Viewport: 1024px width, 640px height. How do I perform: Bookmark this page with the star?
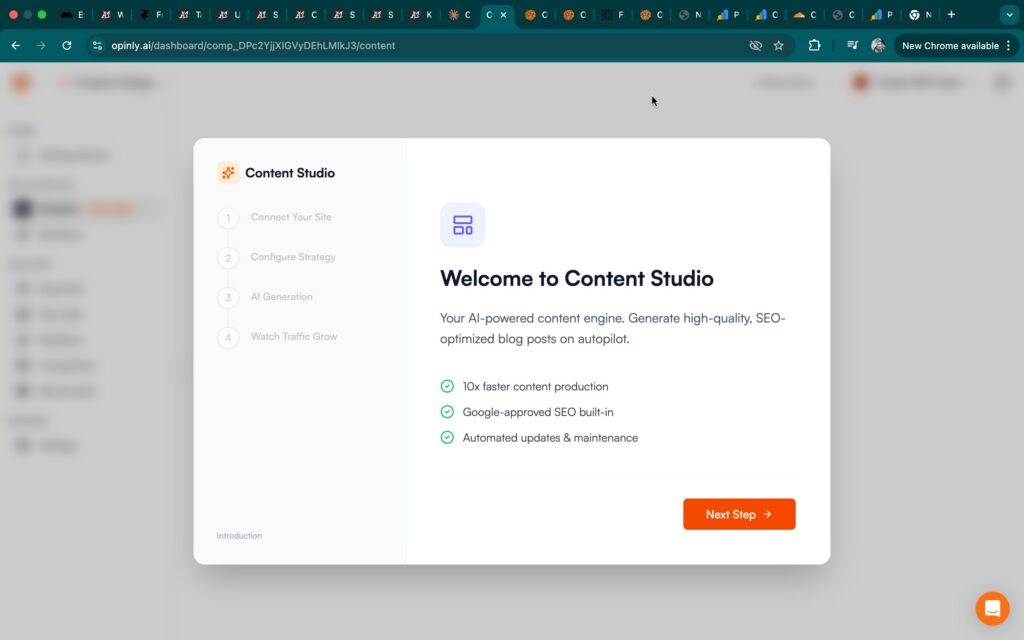tap(778, 46)
